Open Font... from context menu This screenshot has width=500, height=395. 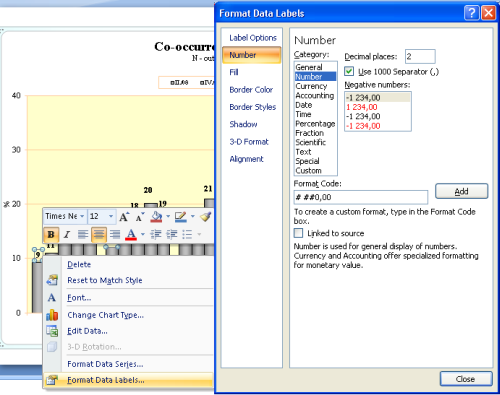(79, 297)
